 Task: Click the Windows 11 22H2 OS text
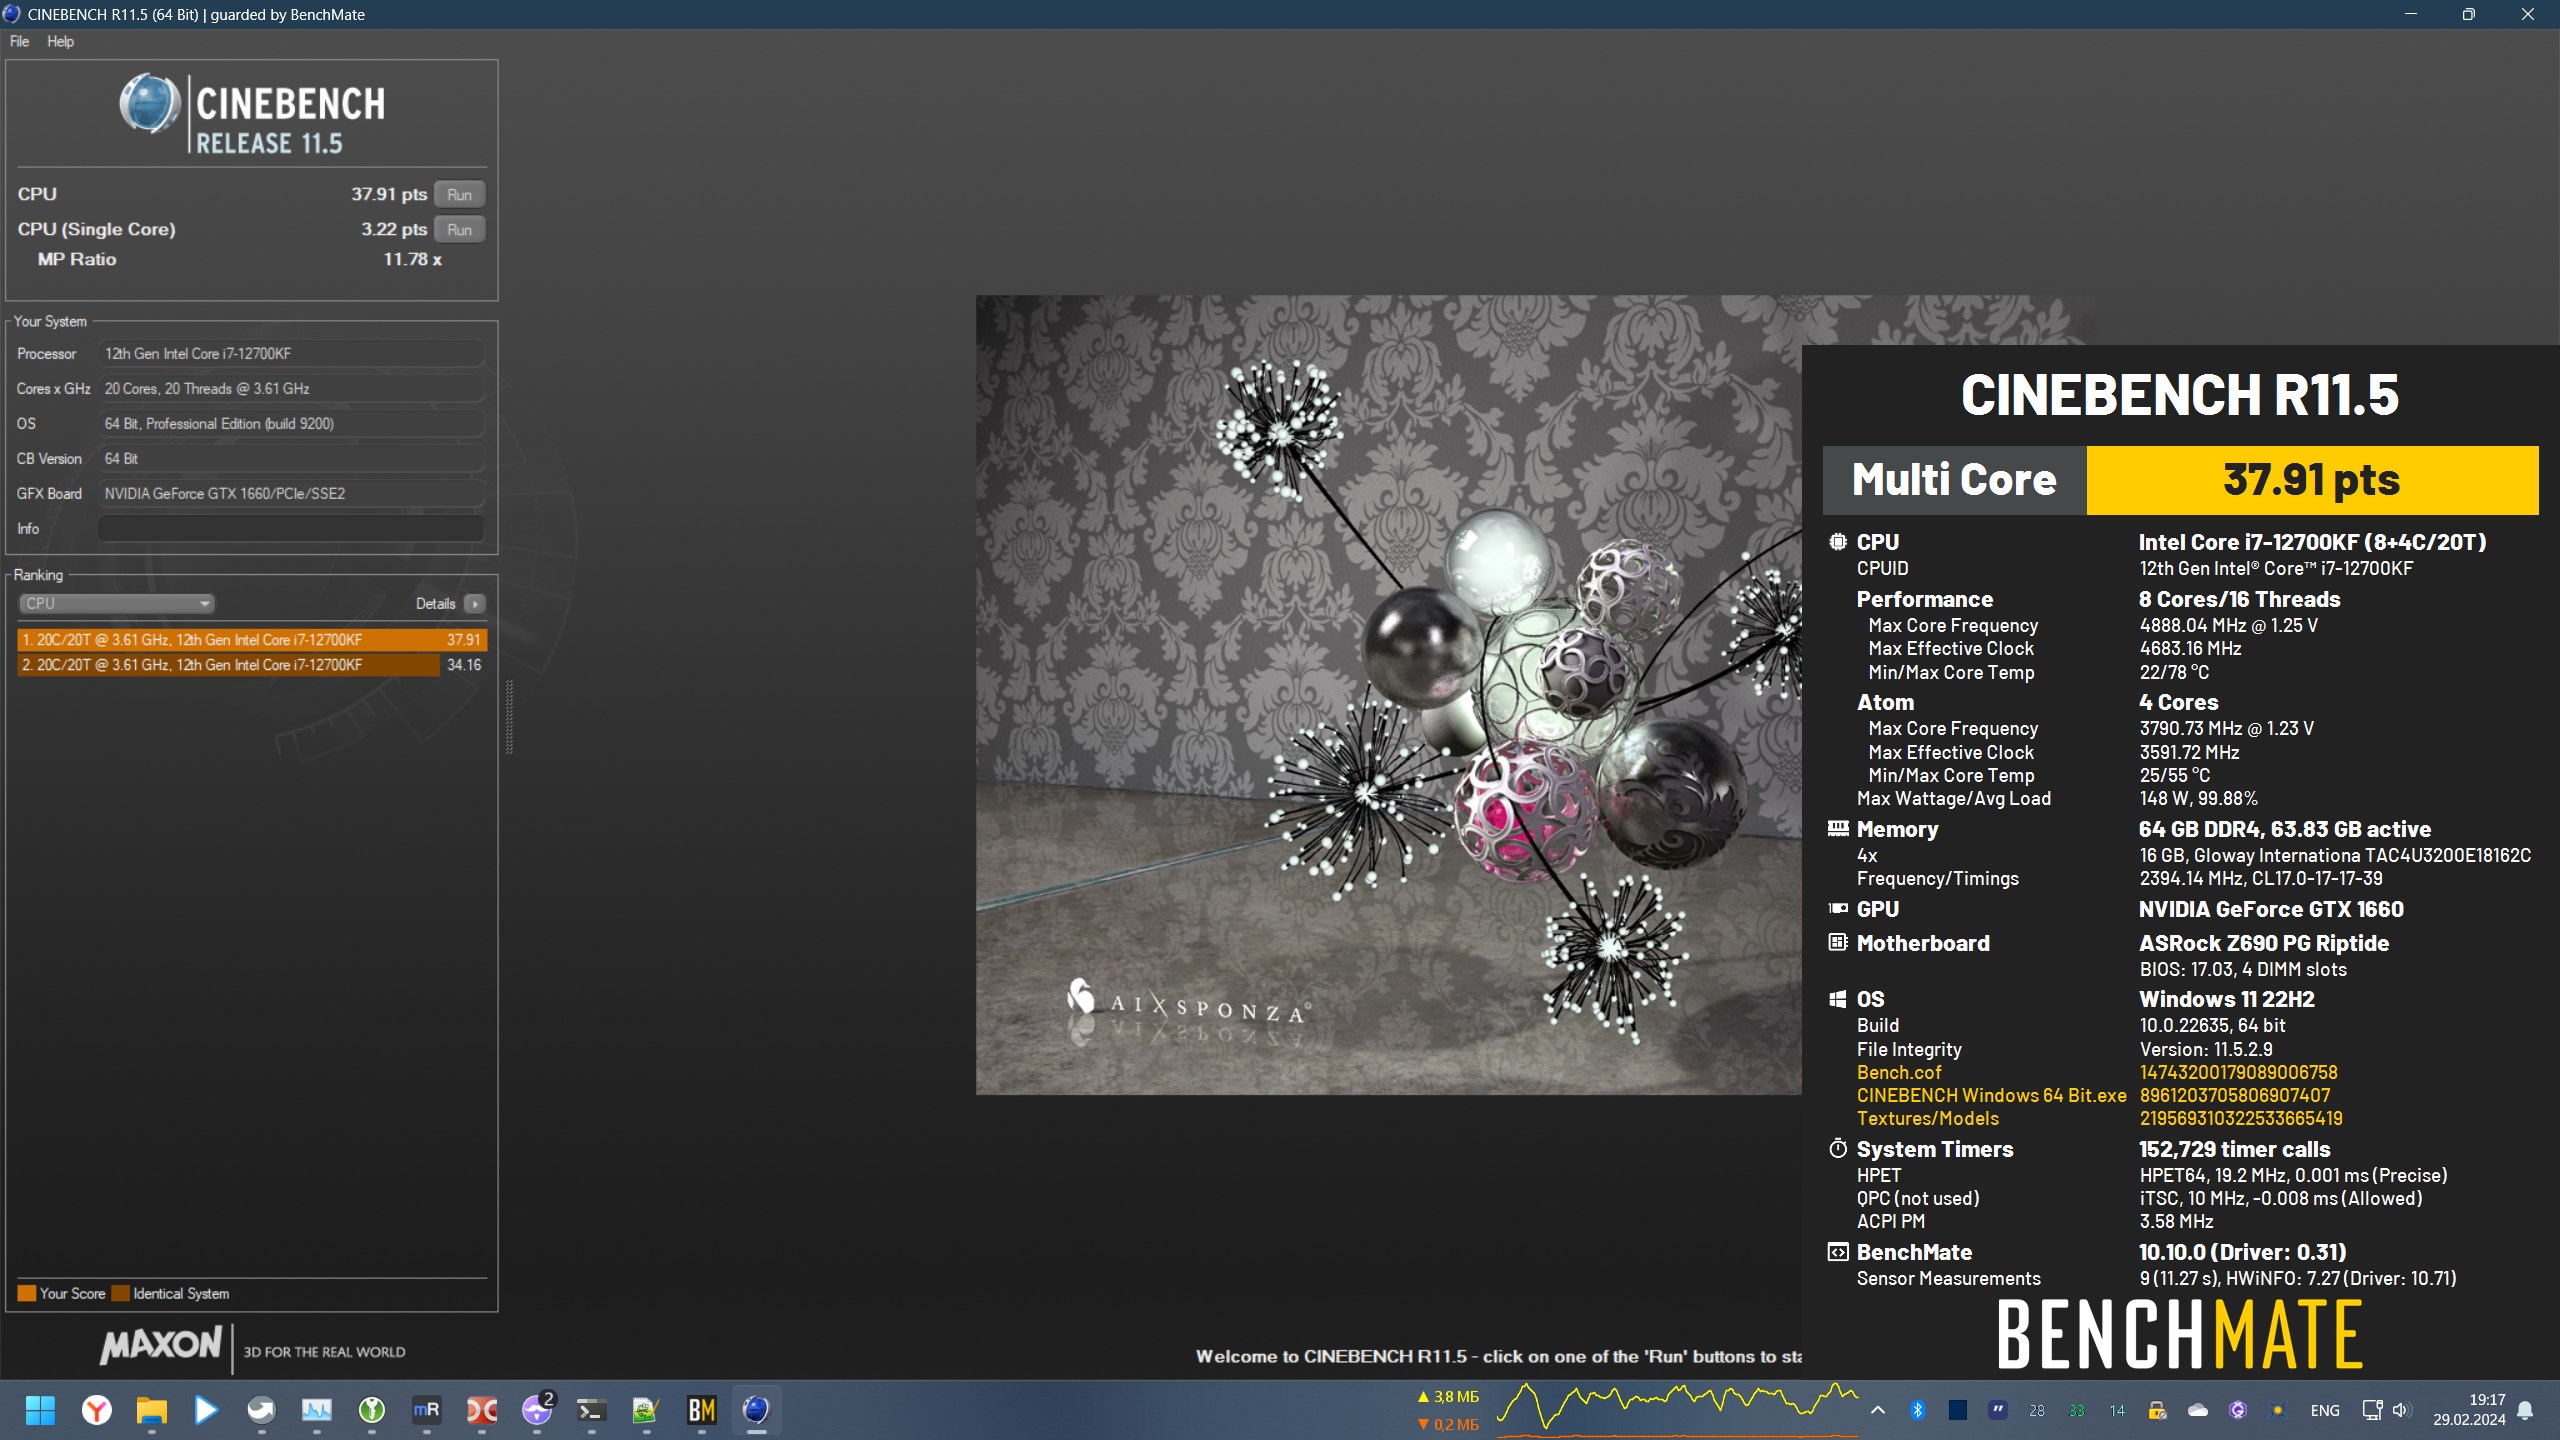point(2226,999)
